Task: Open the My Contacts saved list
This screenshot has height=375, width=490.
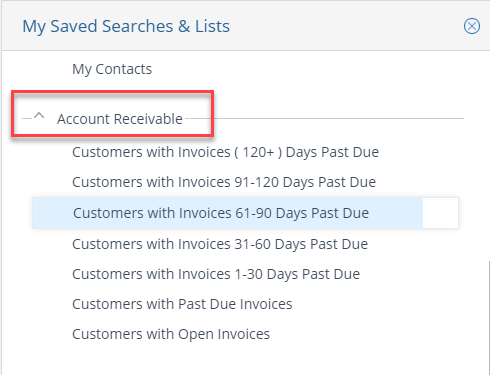Action: tap(112, 69)
